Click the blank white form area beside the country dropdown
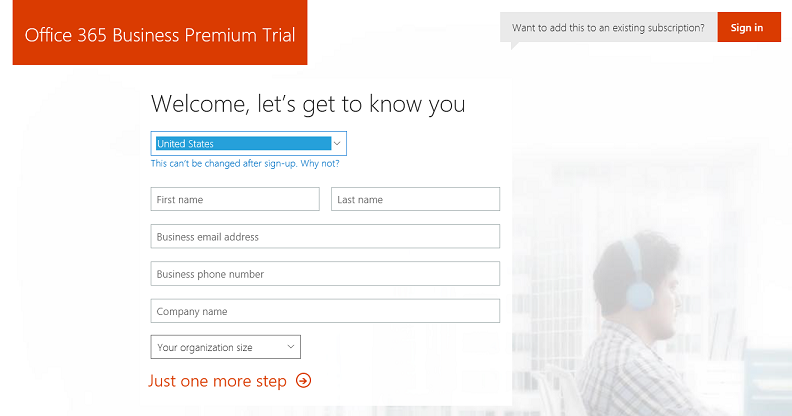This screenshot has width=792, height=416. 430,145
